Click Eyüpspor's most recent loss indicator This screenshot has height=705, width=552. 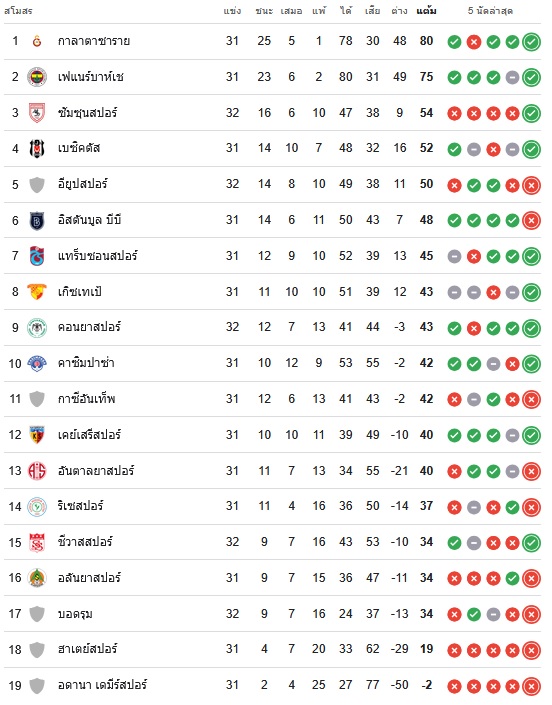point(531,185)
